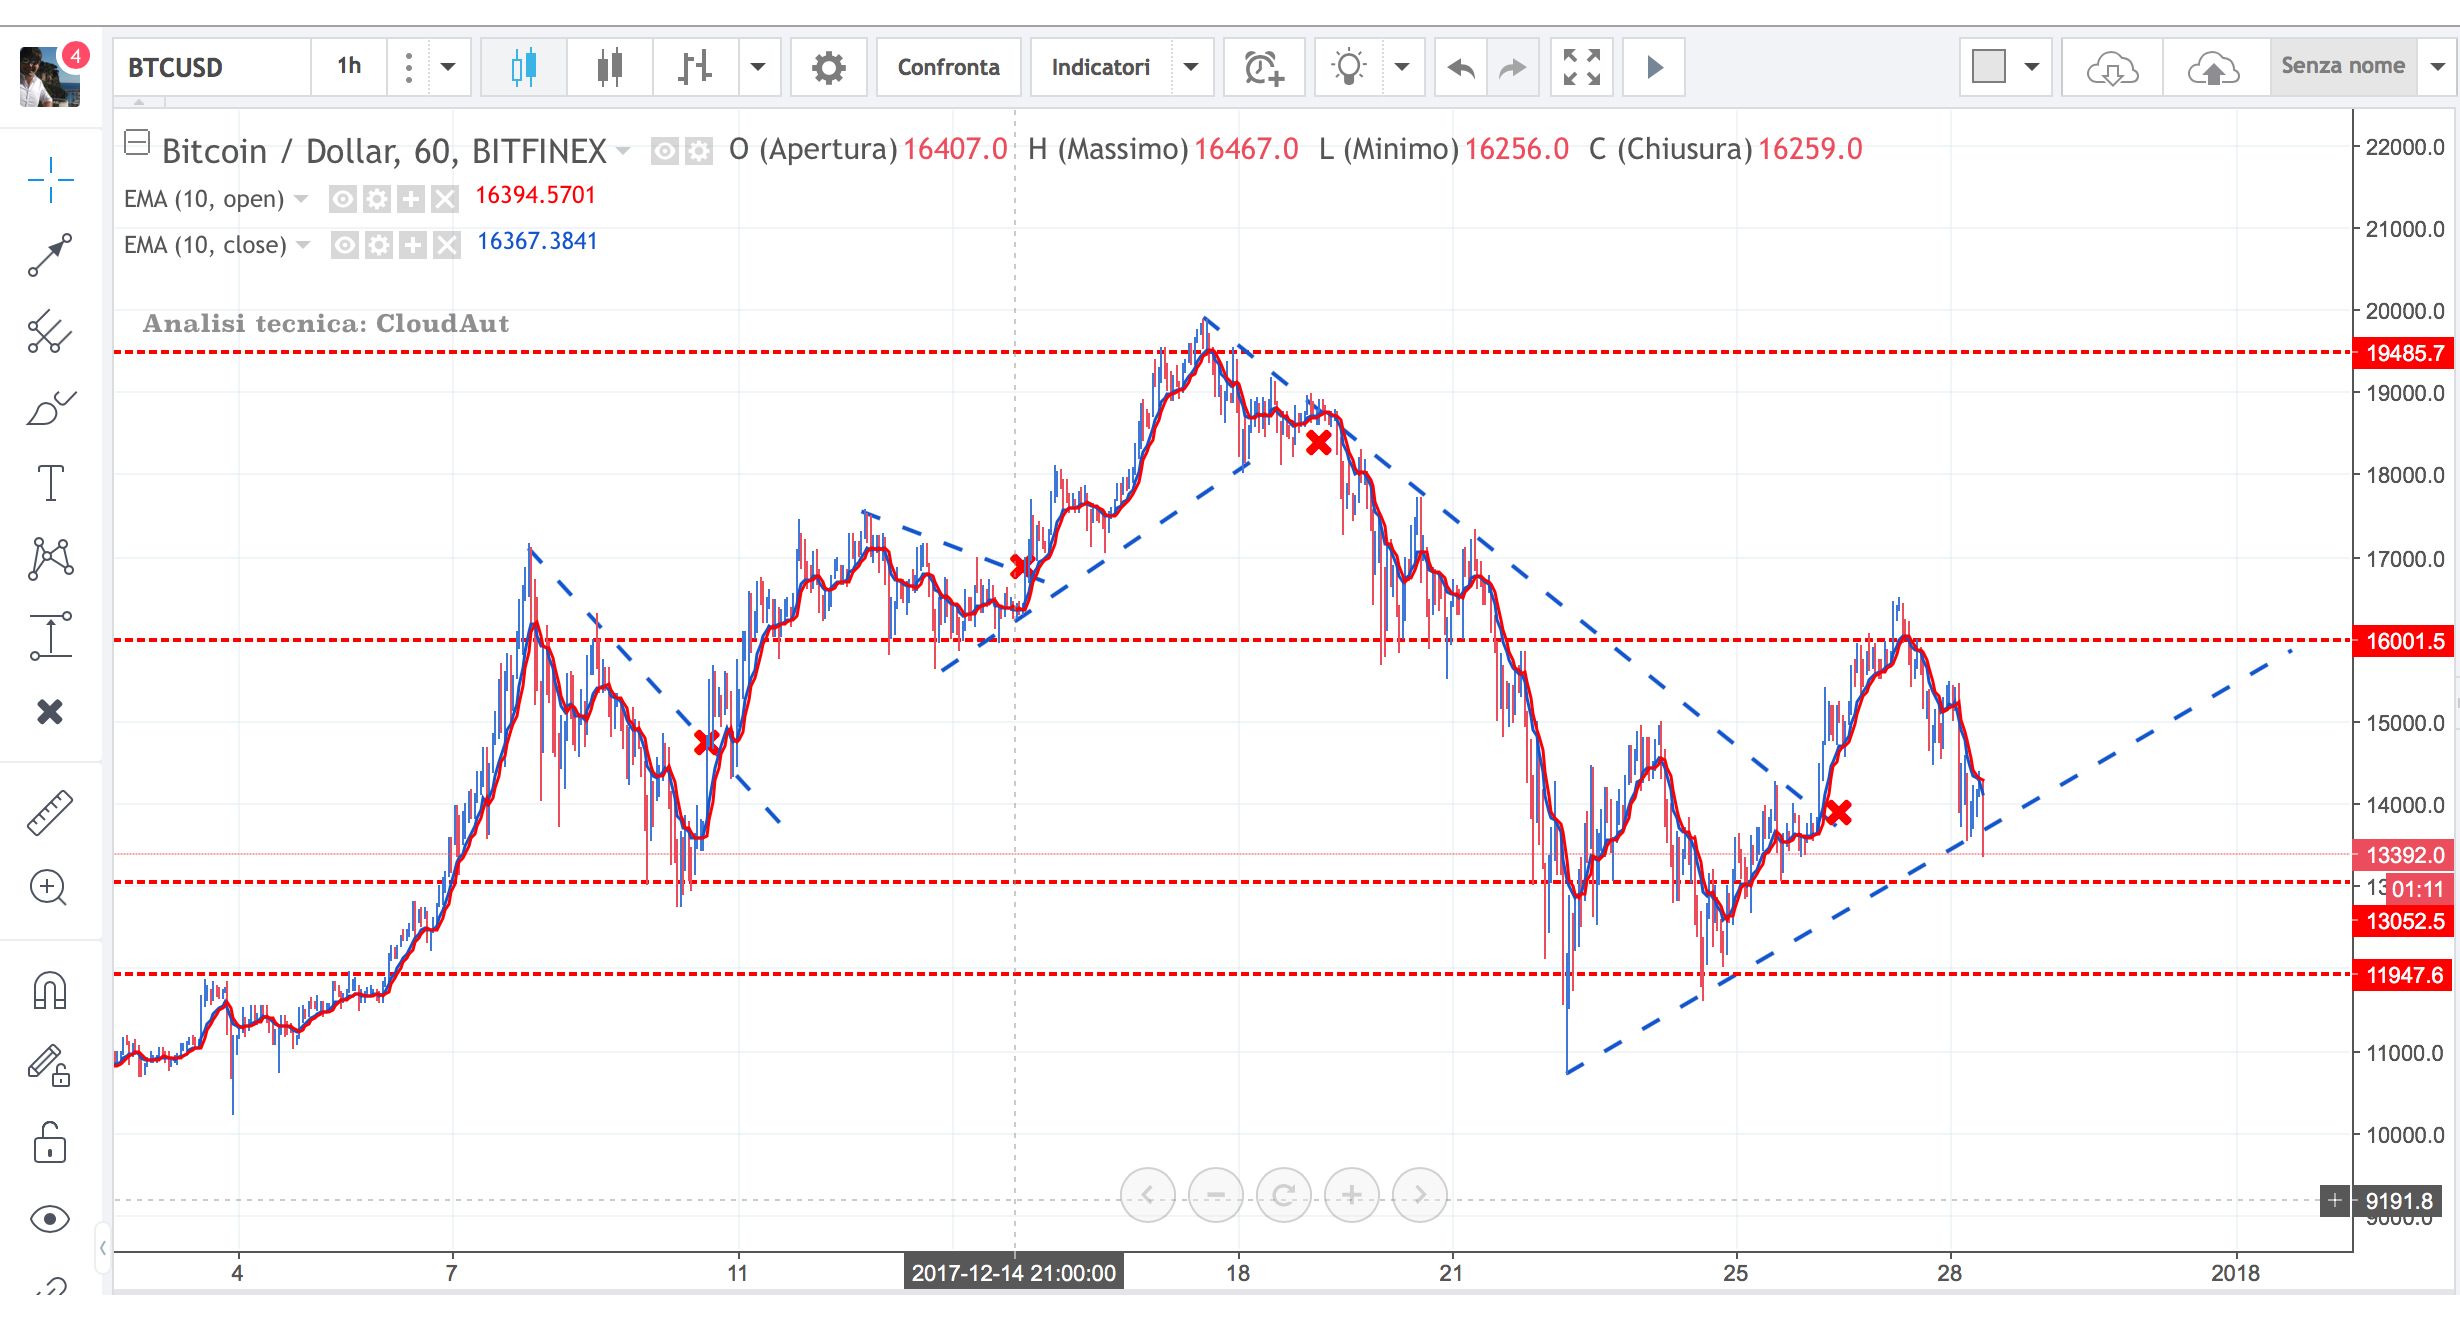Rename the Senza nome layout
The image size is (2460, 1320).
click(x=2343, y=66)
